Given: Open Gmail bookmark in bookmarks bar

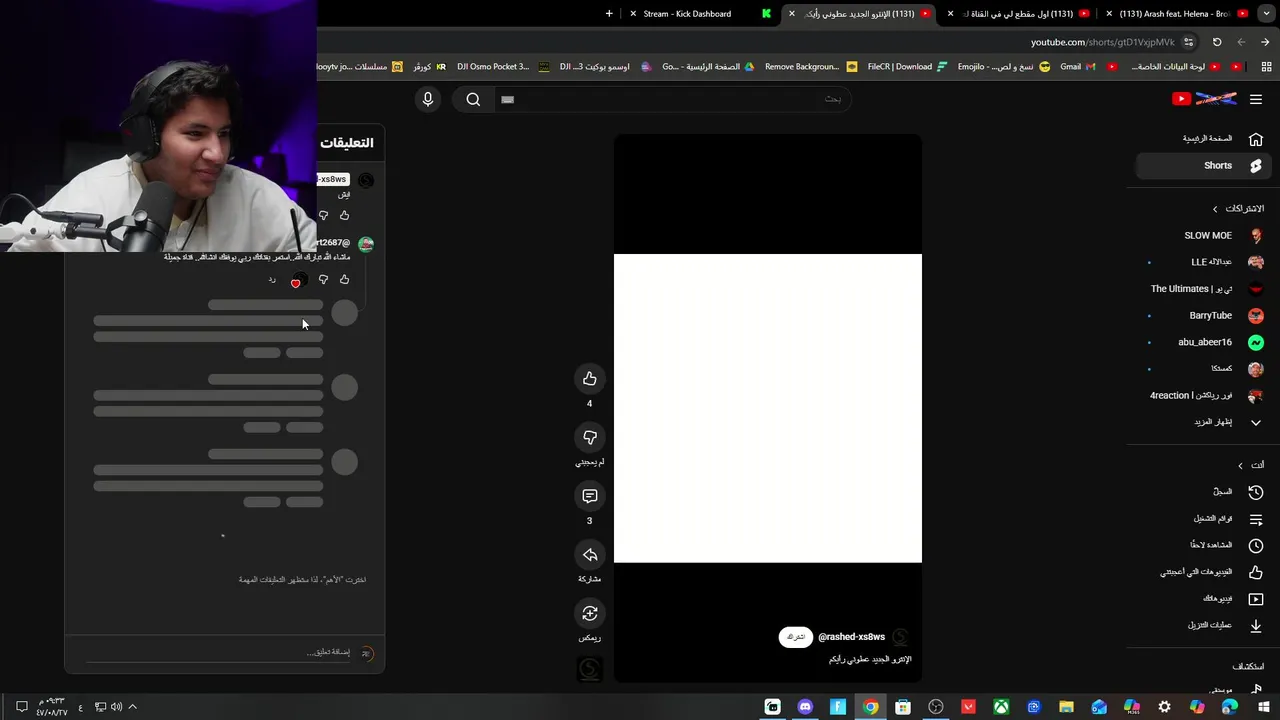Looking at the screenshot, I should pos(1077,67).
